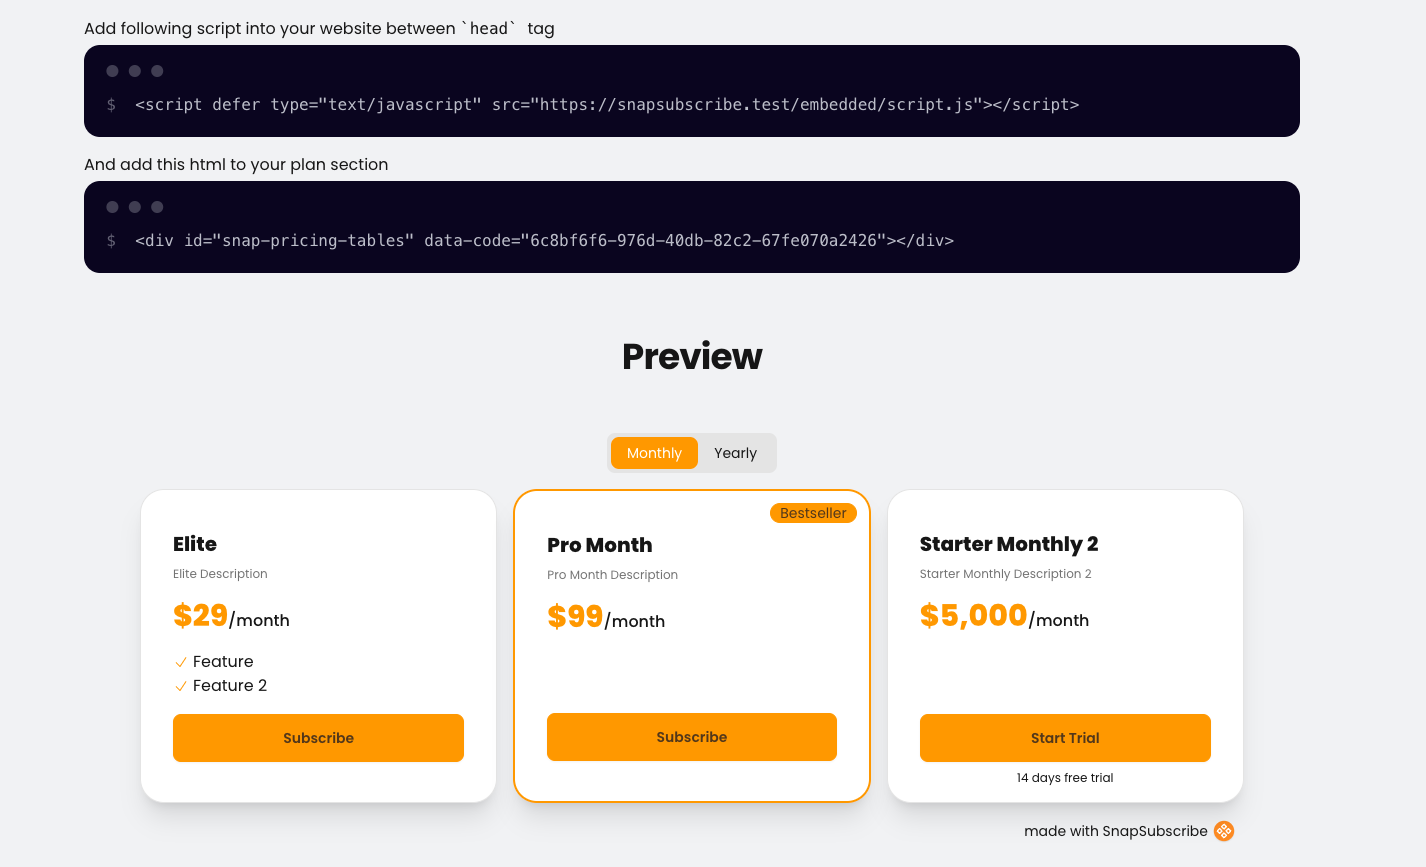Click the $5,000 price
The height and width of the screenshot is (867, 1426).
click(x=974, y=615)
